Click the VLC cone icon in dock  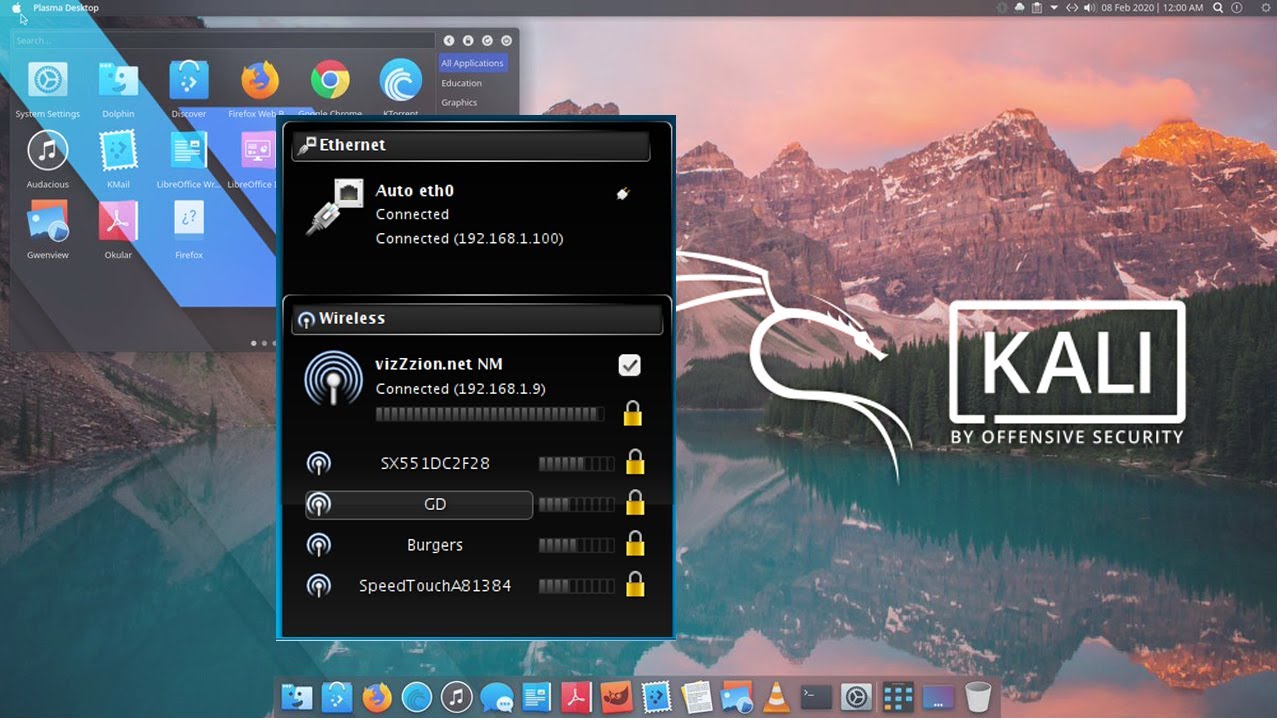coord(775,696)
